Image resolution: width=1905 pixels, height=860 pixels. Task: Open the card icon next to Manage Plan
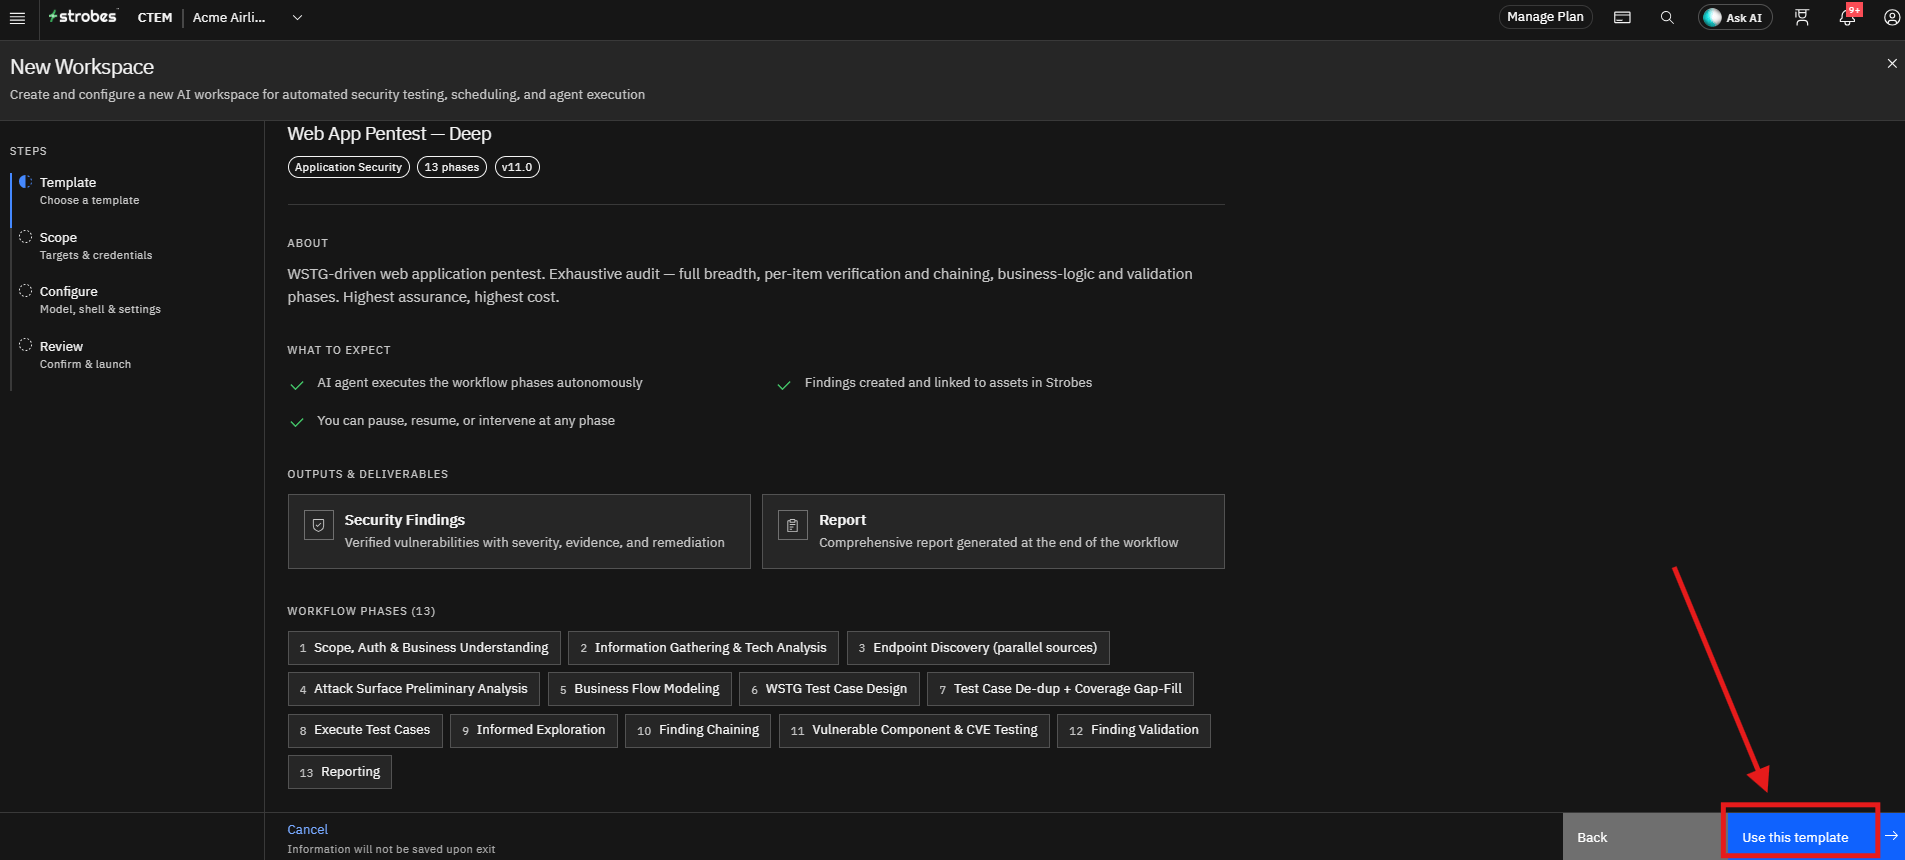click(x=1622, y=18)
